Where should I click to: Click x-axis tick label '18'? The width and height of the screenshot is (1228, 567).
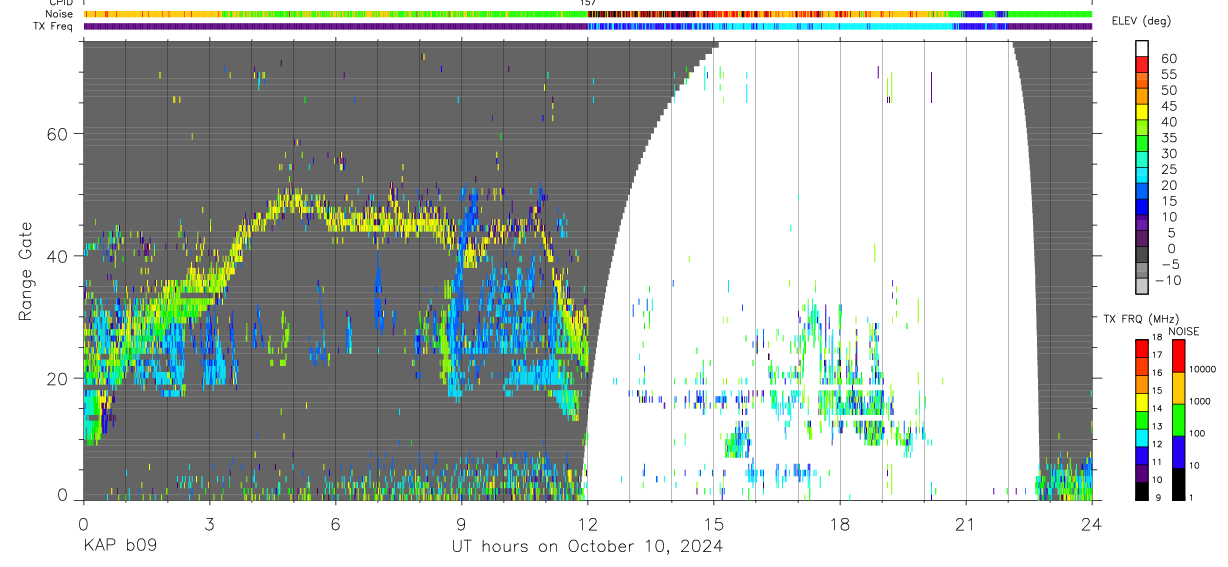pyautogui.click(x=840, y=524)
